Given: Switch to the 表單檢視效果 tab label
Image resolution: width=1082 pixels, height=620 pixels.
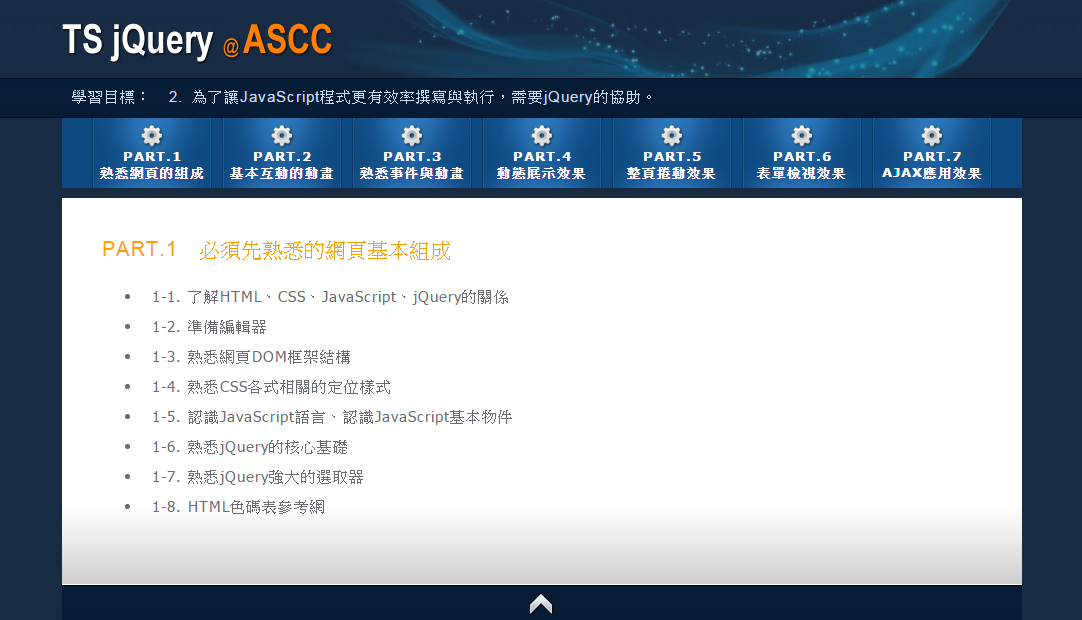Looking at the screenshot, I should click(802, 174).
